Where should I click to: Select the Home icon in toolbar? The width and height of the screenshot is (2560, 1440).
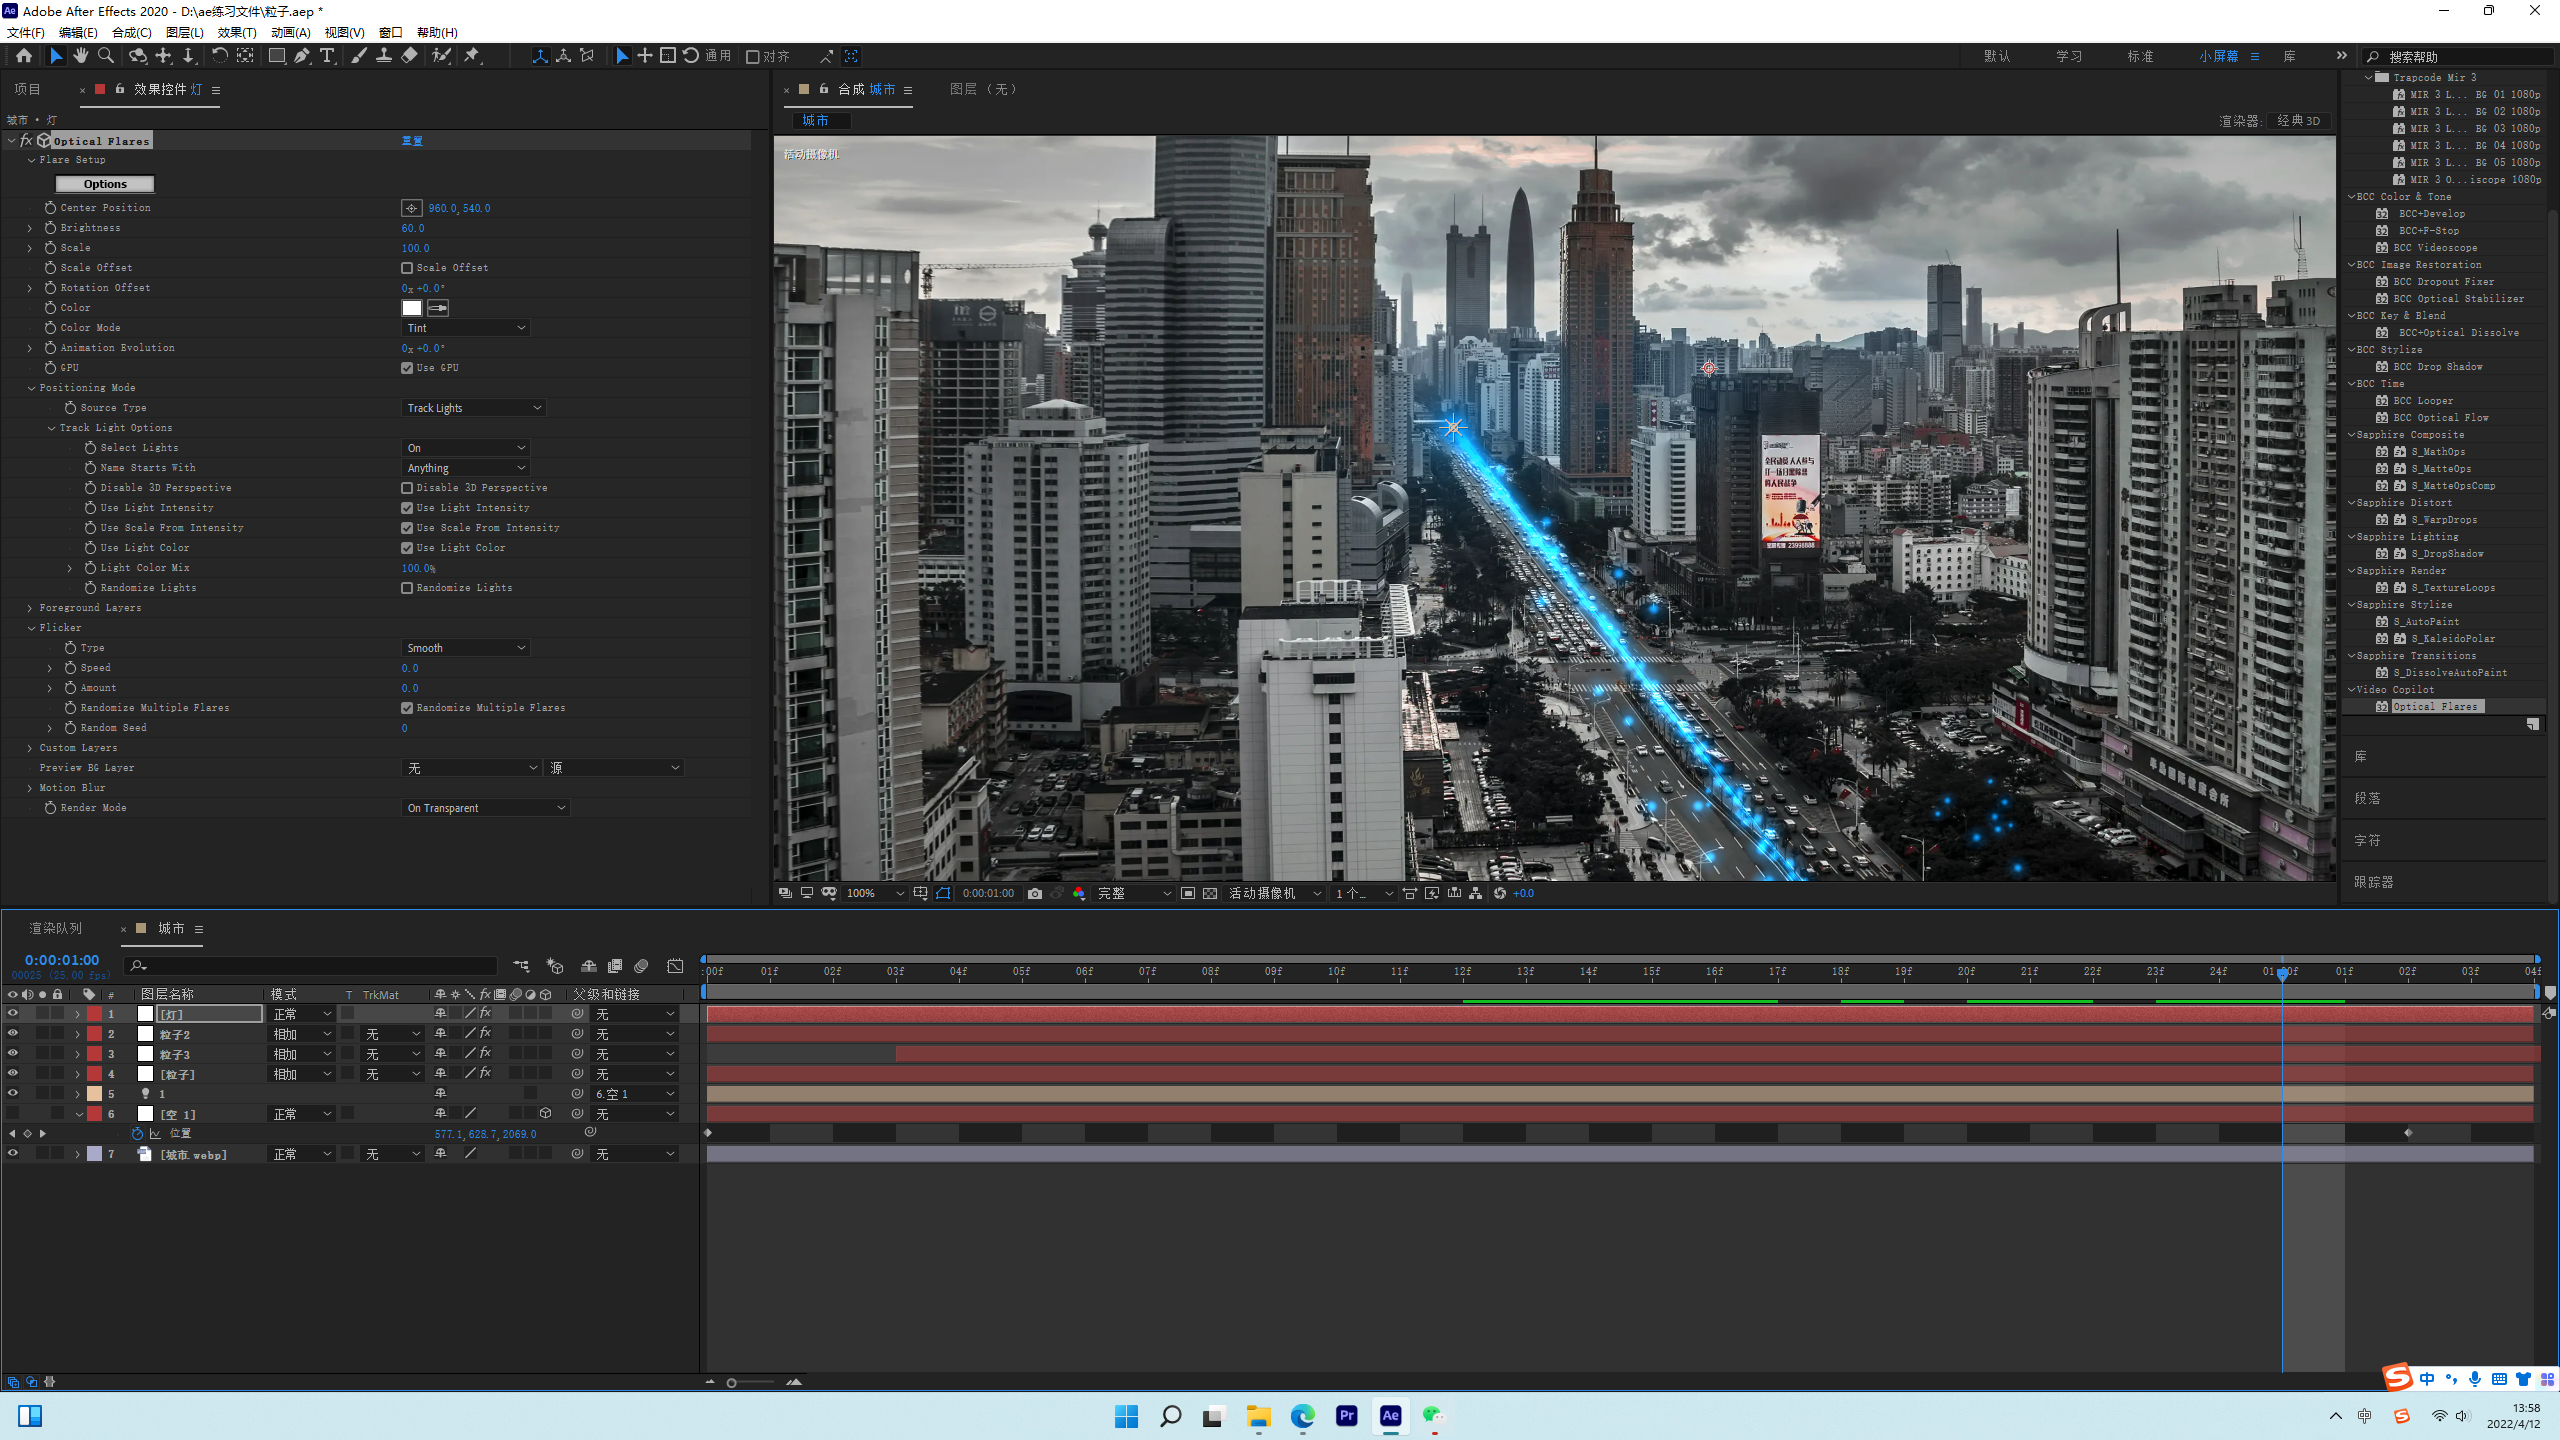[x=24, y=56]
